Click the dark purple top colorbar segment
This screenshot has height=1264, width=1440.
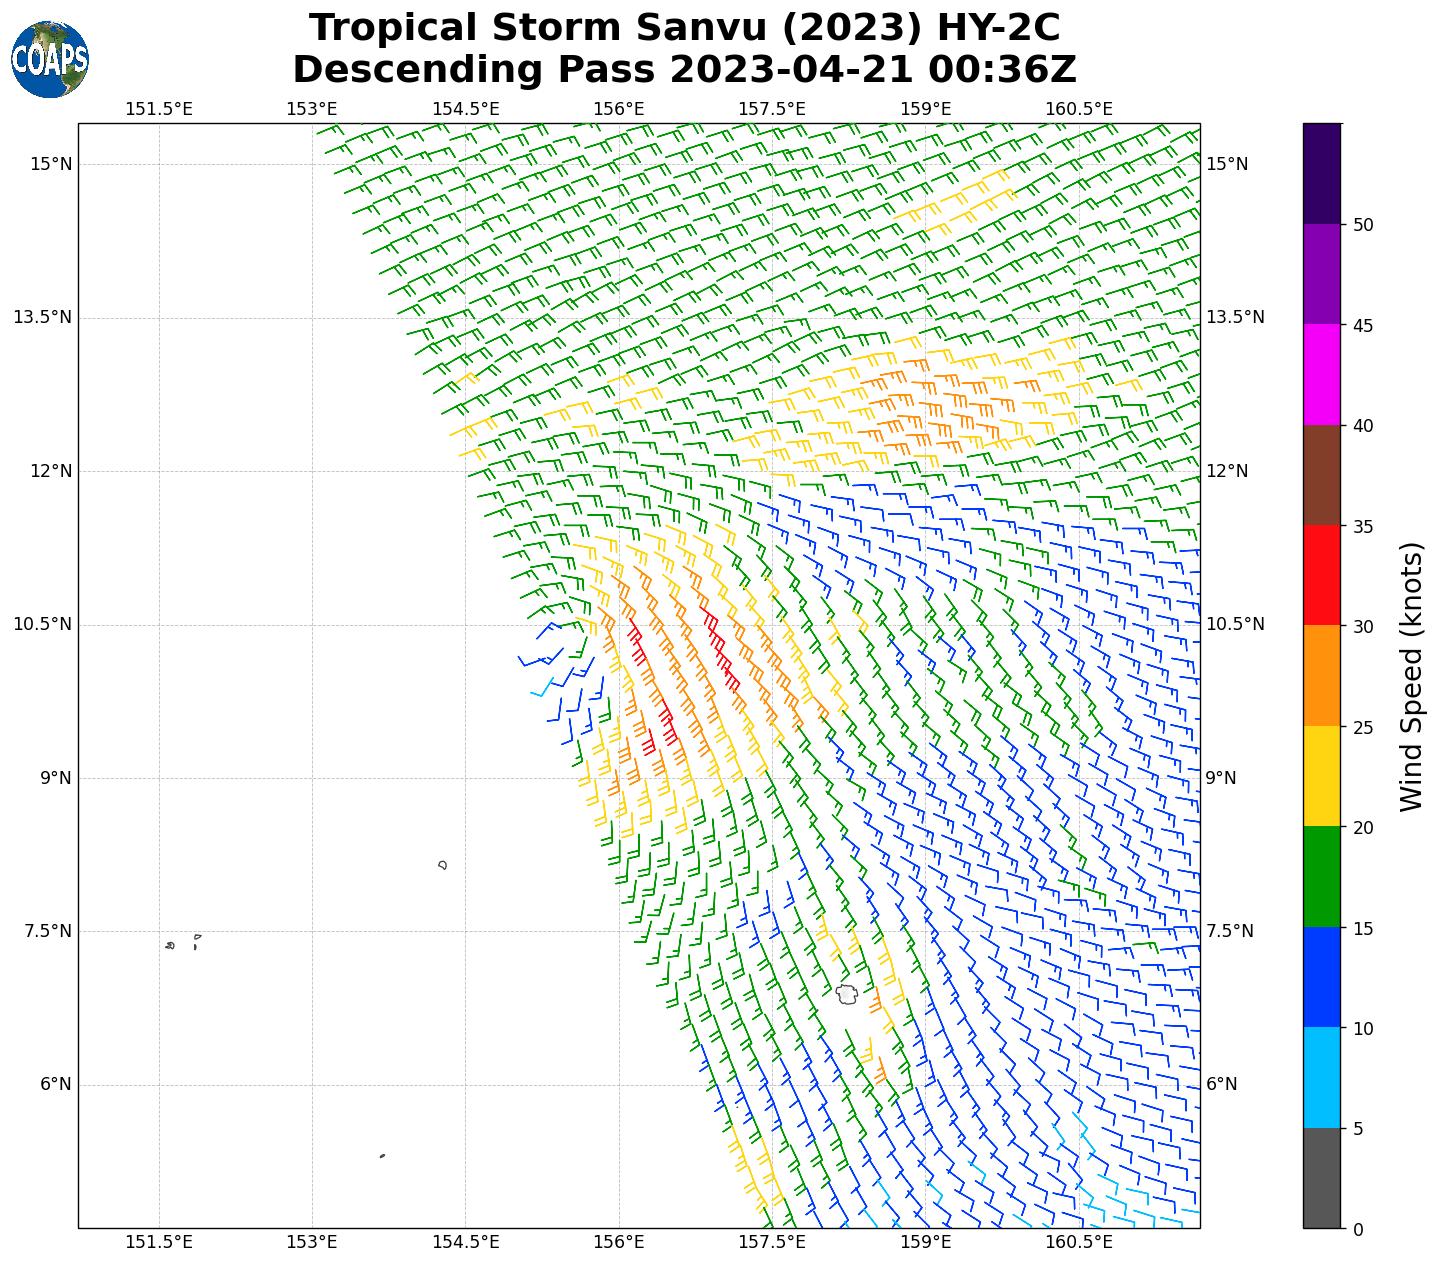(x=1322, y=173)
